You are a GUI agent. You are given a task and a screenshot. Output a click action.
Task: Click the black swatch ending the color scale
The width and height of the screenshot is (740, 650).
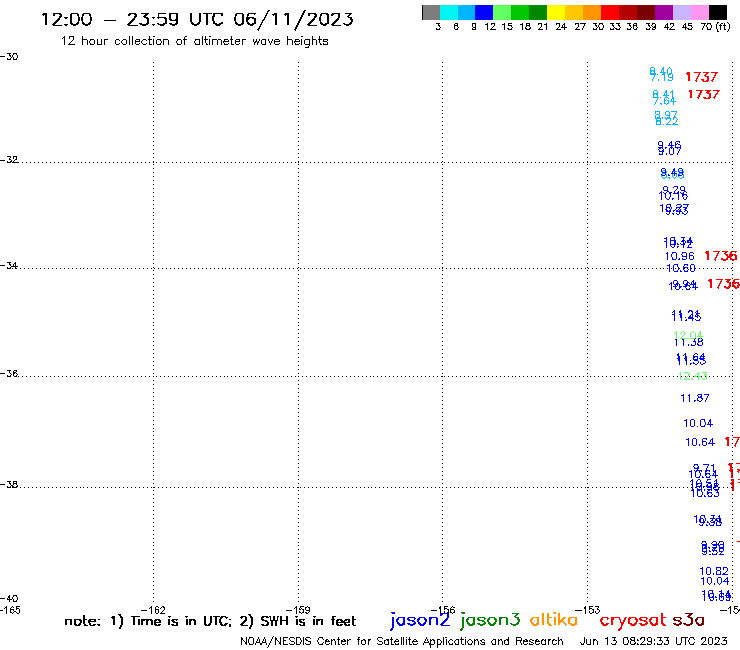(718, 12)
